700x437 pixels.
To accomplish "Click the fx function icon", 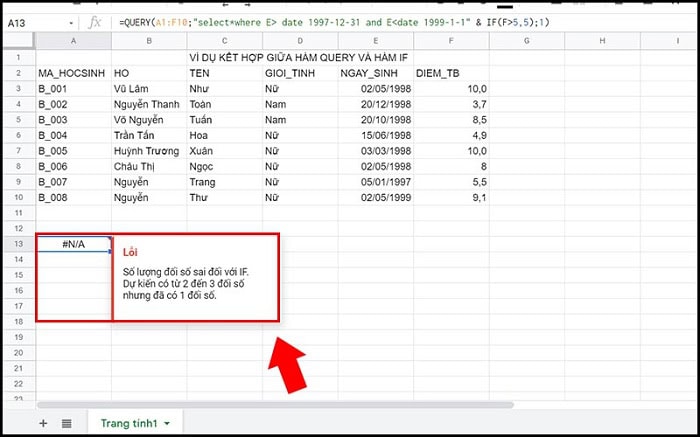I will [97, 21].
